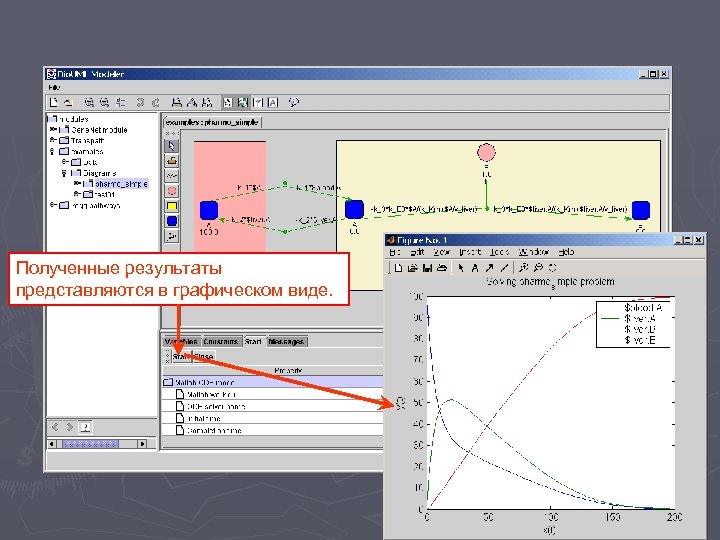Click the Start button under the tabs

(181, 356)
